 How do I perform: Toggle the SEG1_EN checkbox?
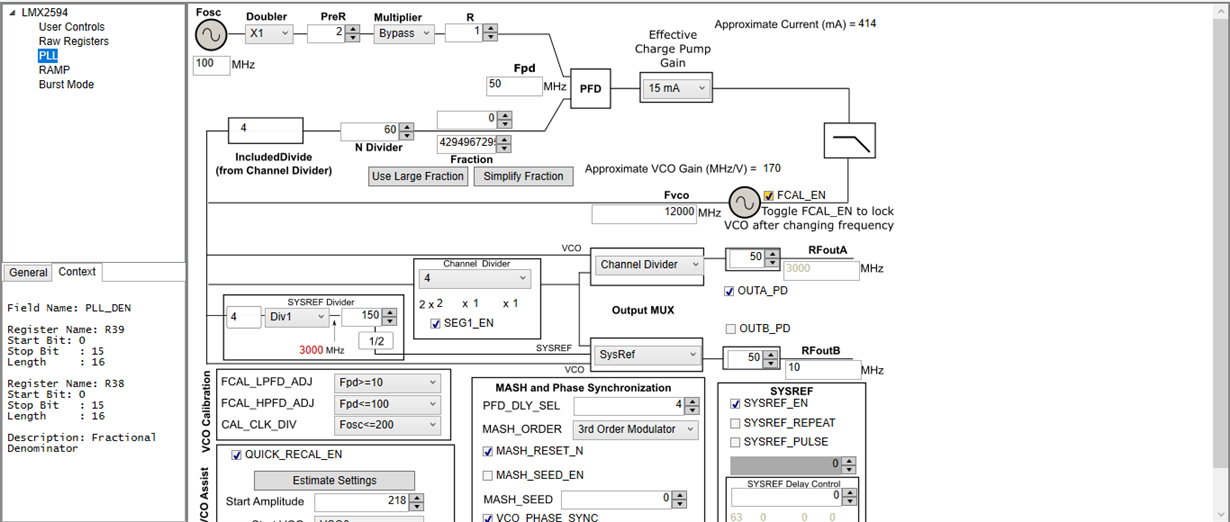click(435, 323)
